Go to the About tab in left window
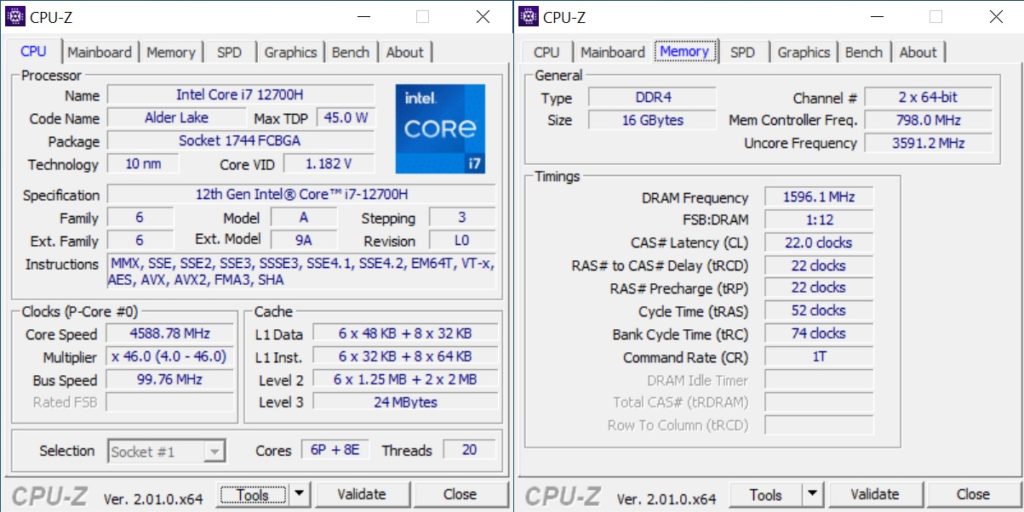The image size is (1024, 512). click(404, 52)
